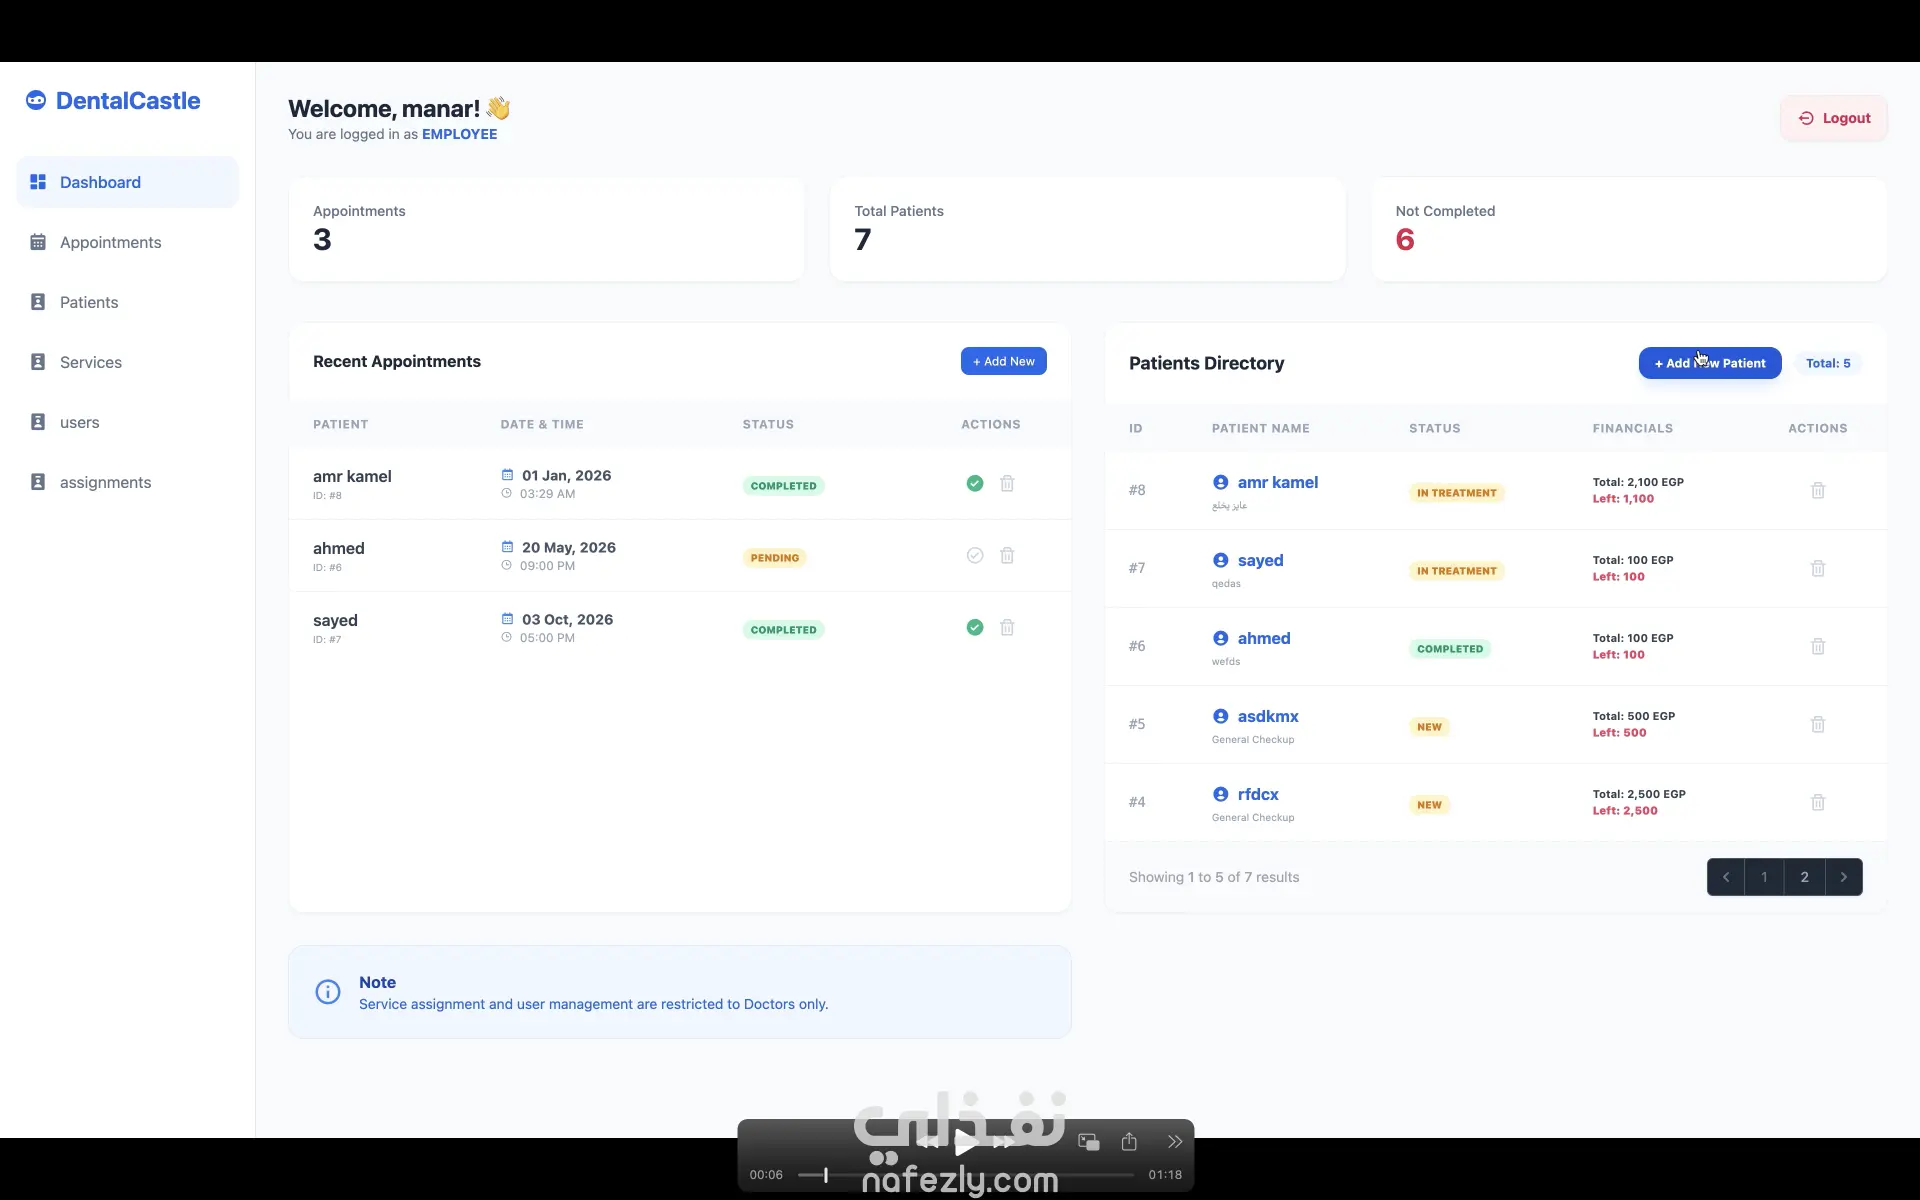Click the video progress scrubber bar
Image resolution: width=1920 pixels, height=1200 pixels.
tap(965, 1175)
